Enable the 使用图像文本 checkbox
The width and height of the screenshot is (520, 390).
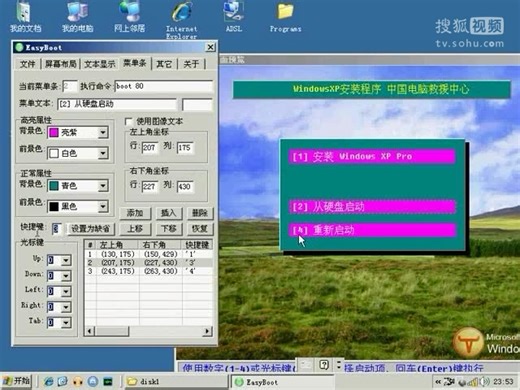click(129, 121)
